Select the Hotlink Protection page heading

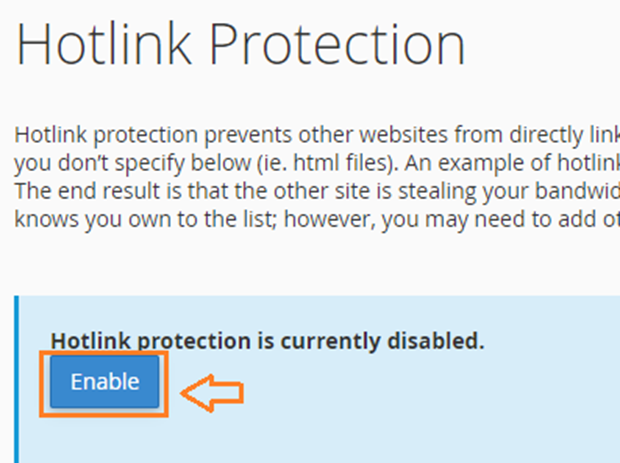pos(240,43)
